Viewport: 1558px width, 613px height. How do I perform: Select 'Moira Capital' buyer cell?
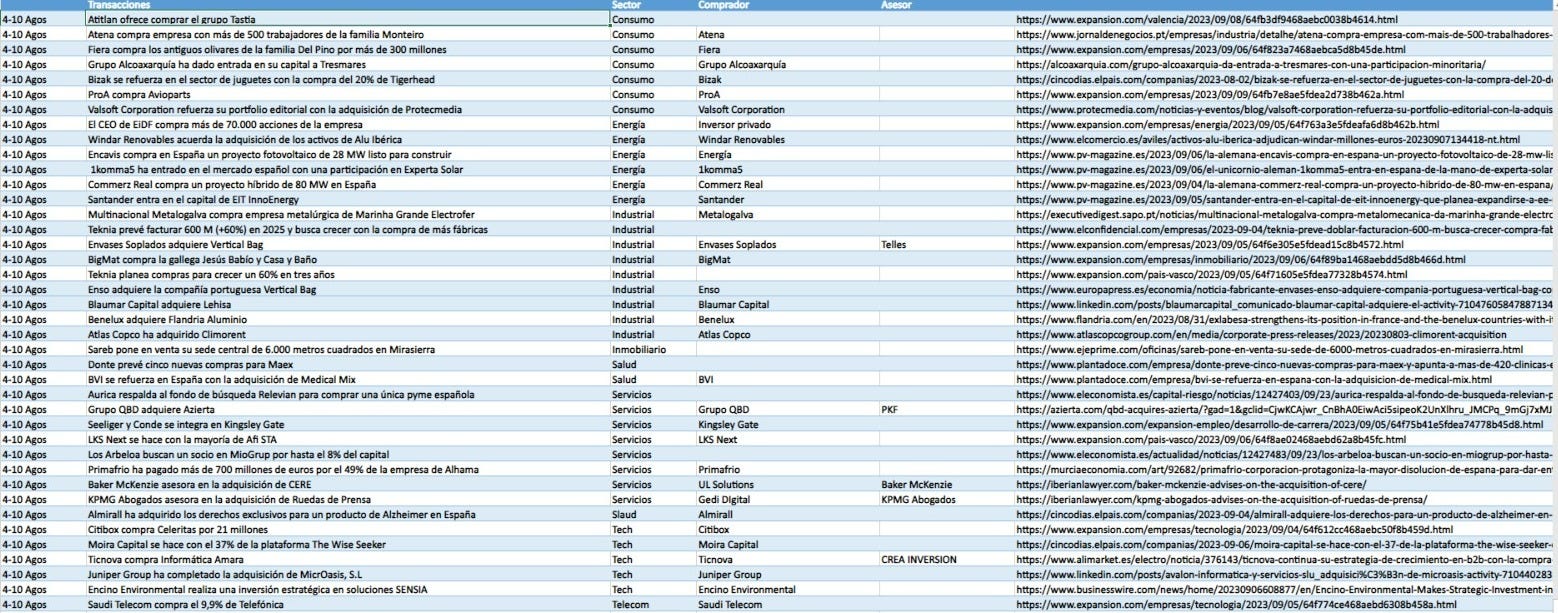pyautogui.click(x=787, y=544)
